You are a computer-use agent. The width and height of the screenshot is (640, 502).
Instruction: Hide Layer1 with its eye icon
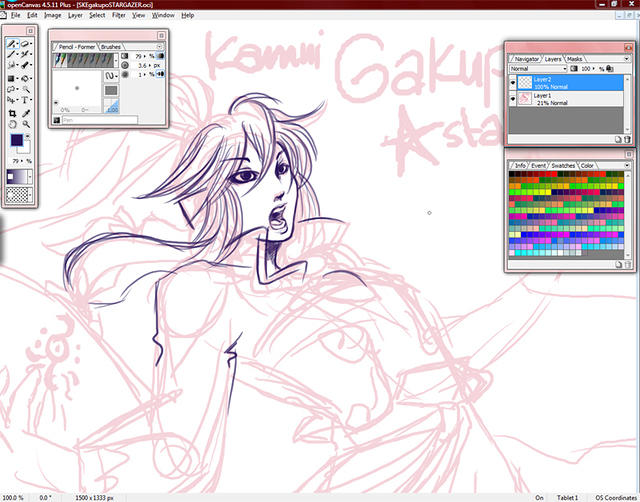[x=513, y=99]
